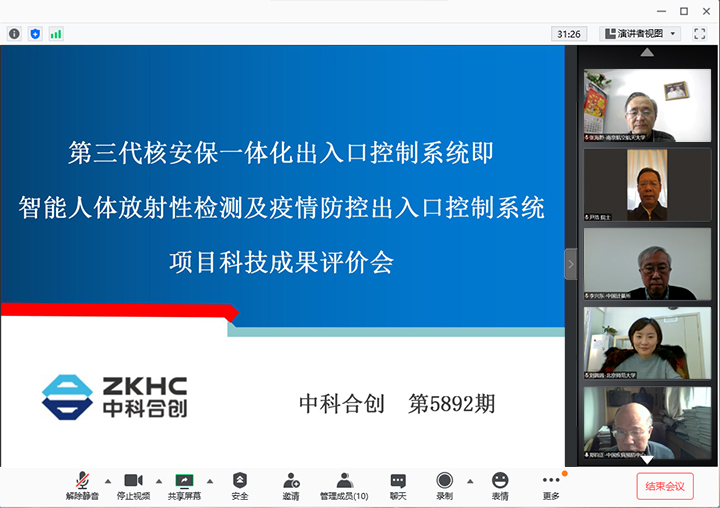Maximize the meeting window

pos(684,11)
